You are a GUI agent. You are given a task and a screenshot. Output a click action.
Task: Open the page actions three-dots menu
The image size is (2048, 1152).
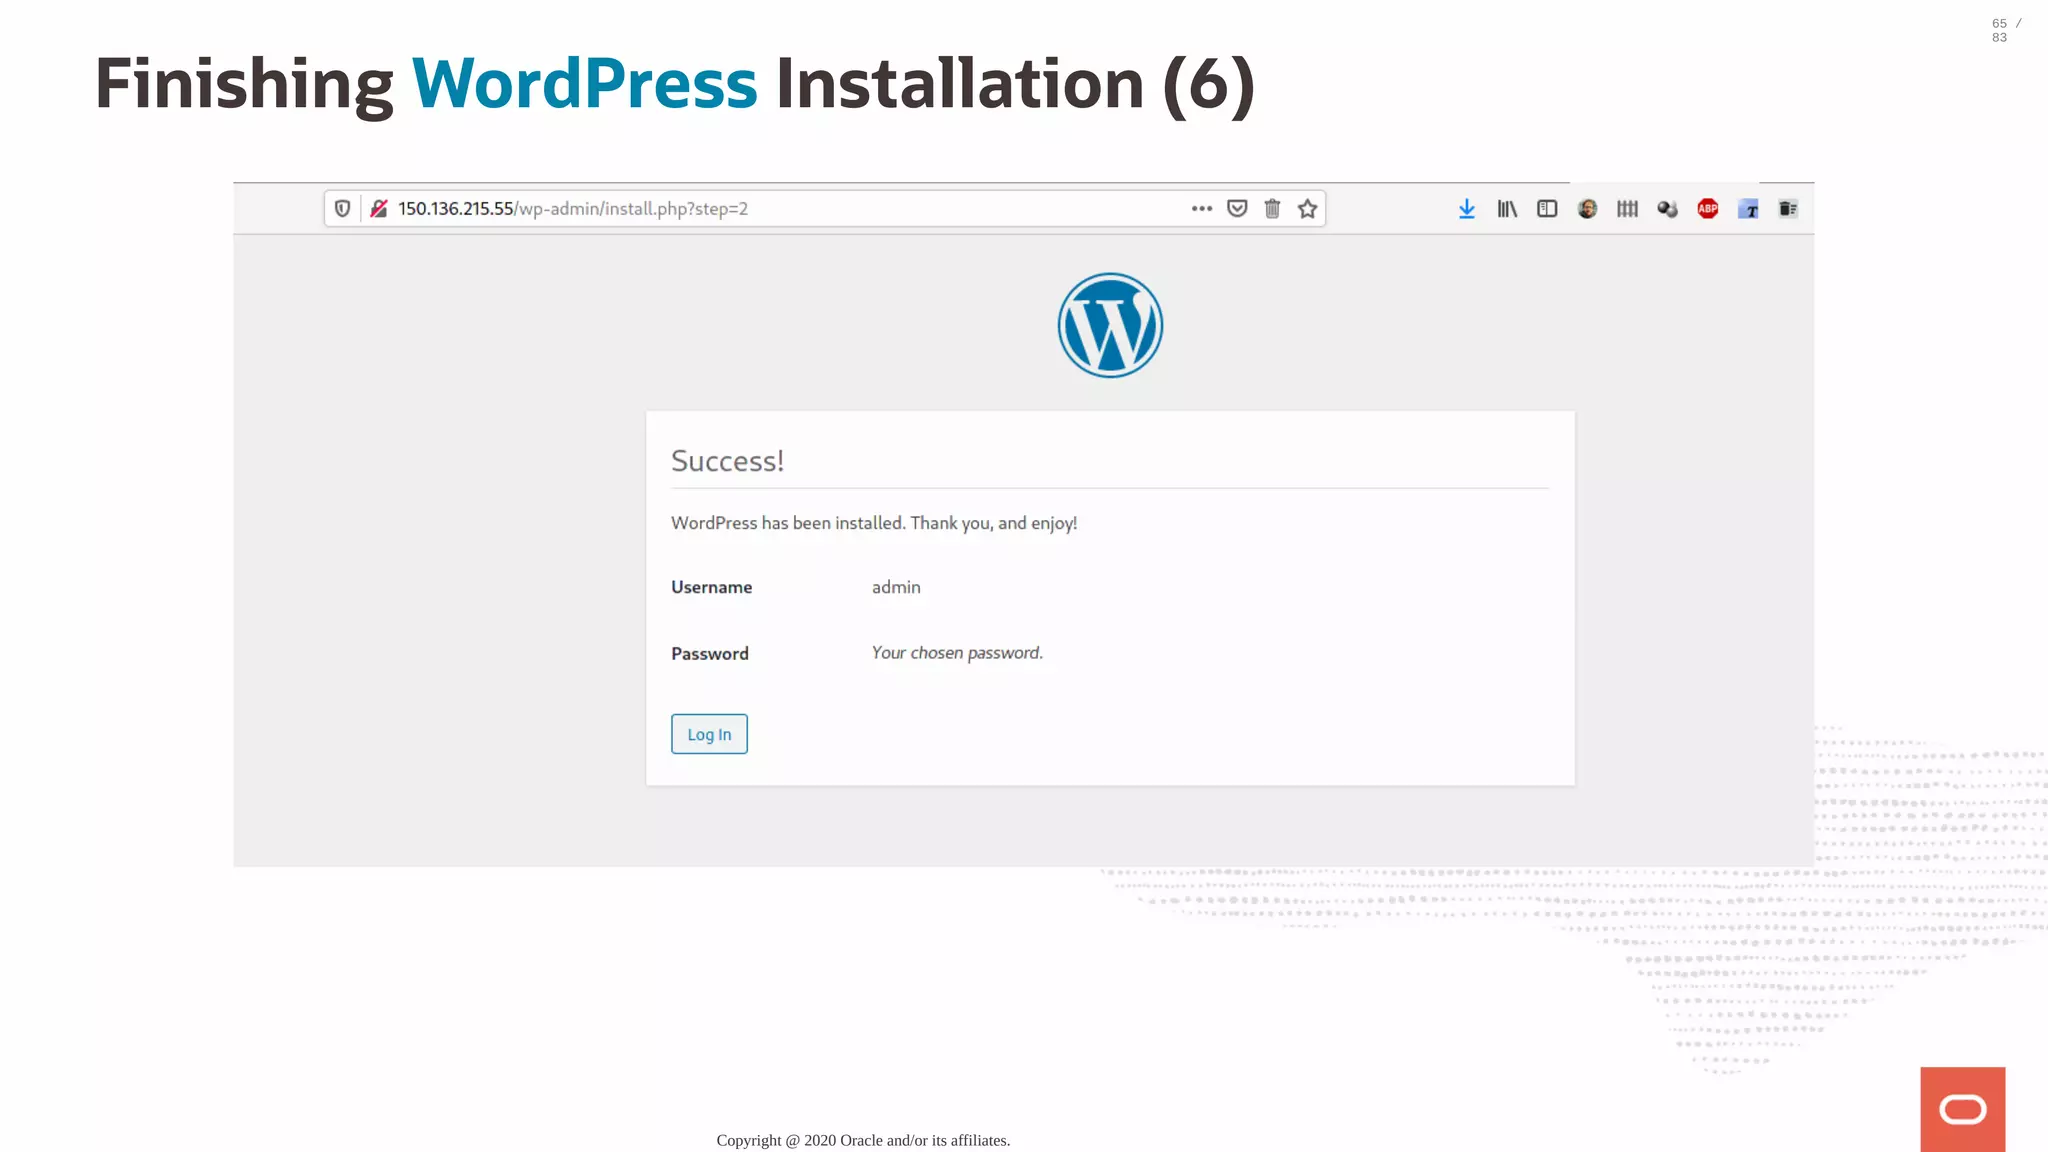[1201, 209]
